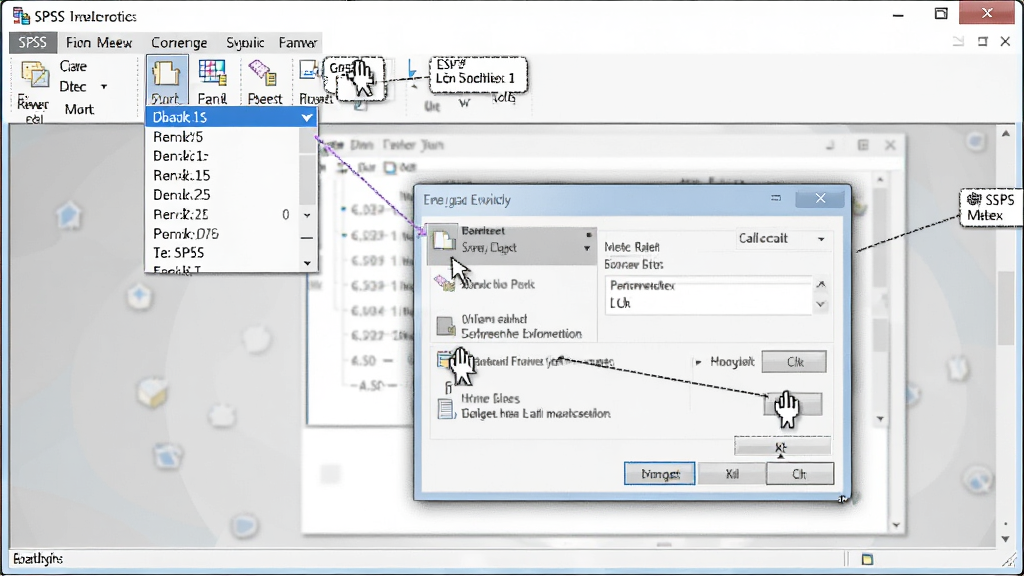Image resolution: width=1024 pixels, height=576 pixels.
Task: Click the main workspace scrollbar down arrow
Action: 1006,539
